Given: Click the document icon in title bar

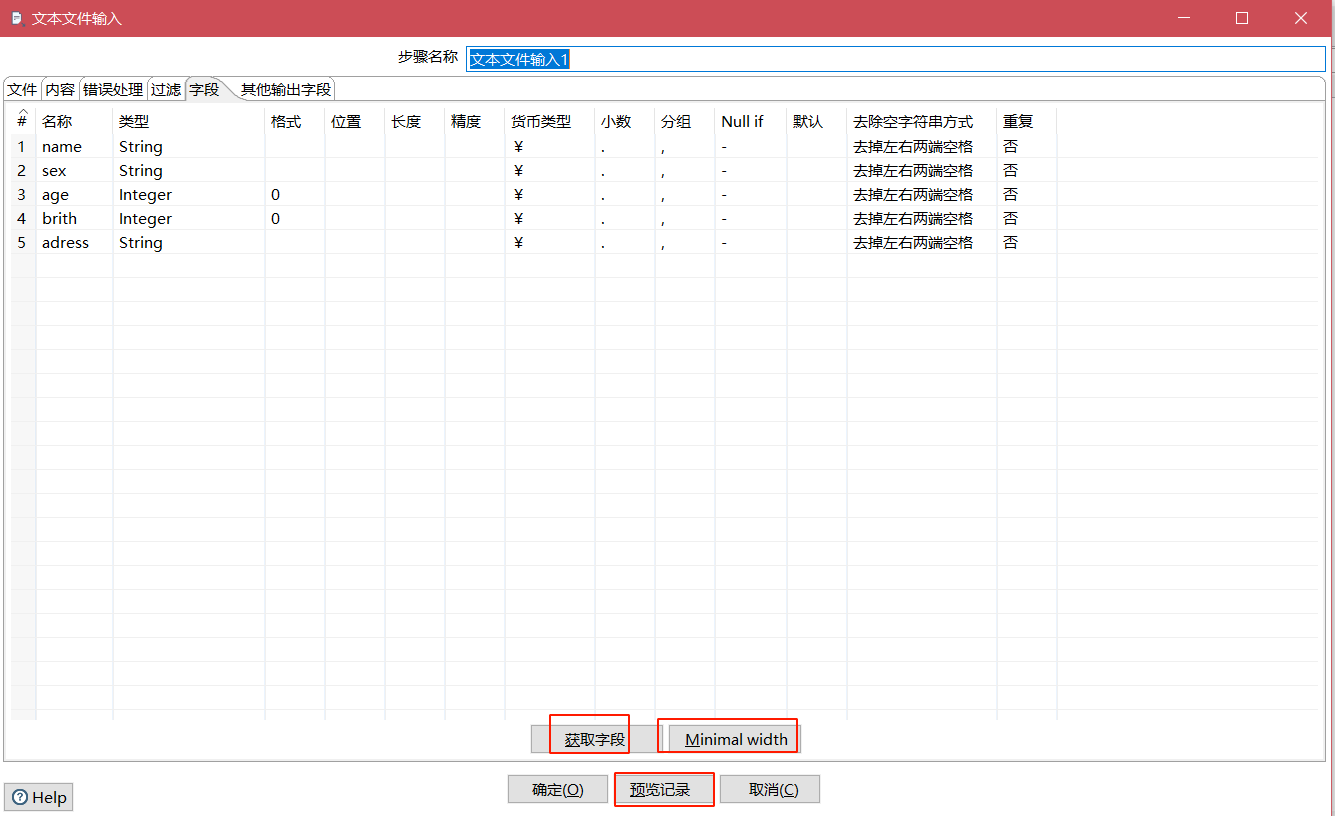Looking at the screenshot, I should [16, 18].
